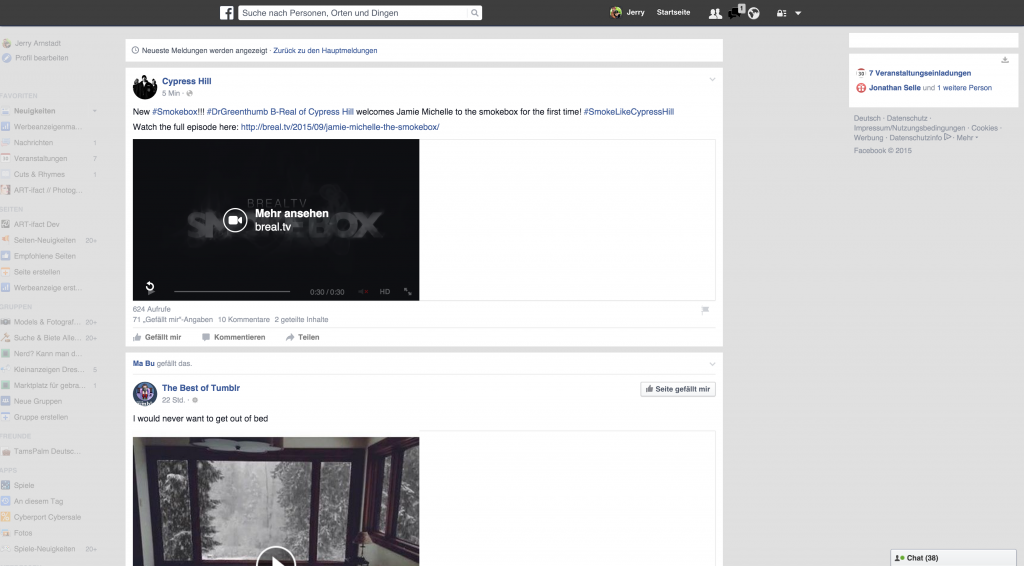Click Mehr ansehen video camera icon

coord(235,220)
